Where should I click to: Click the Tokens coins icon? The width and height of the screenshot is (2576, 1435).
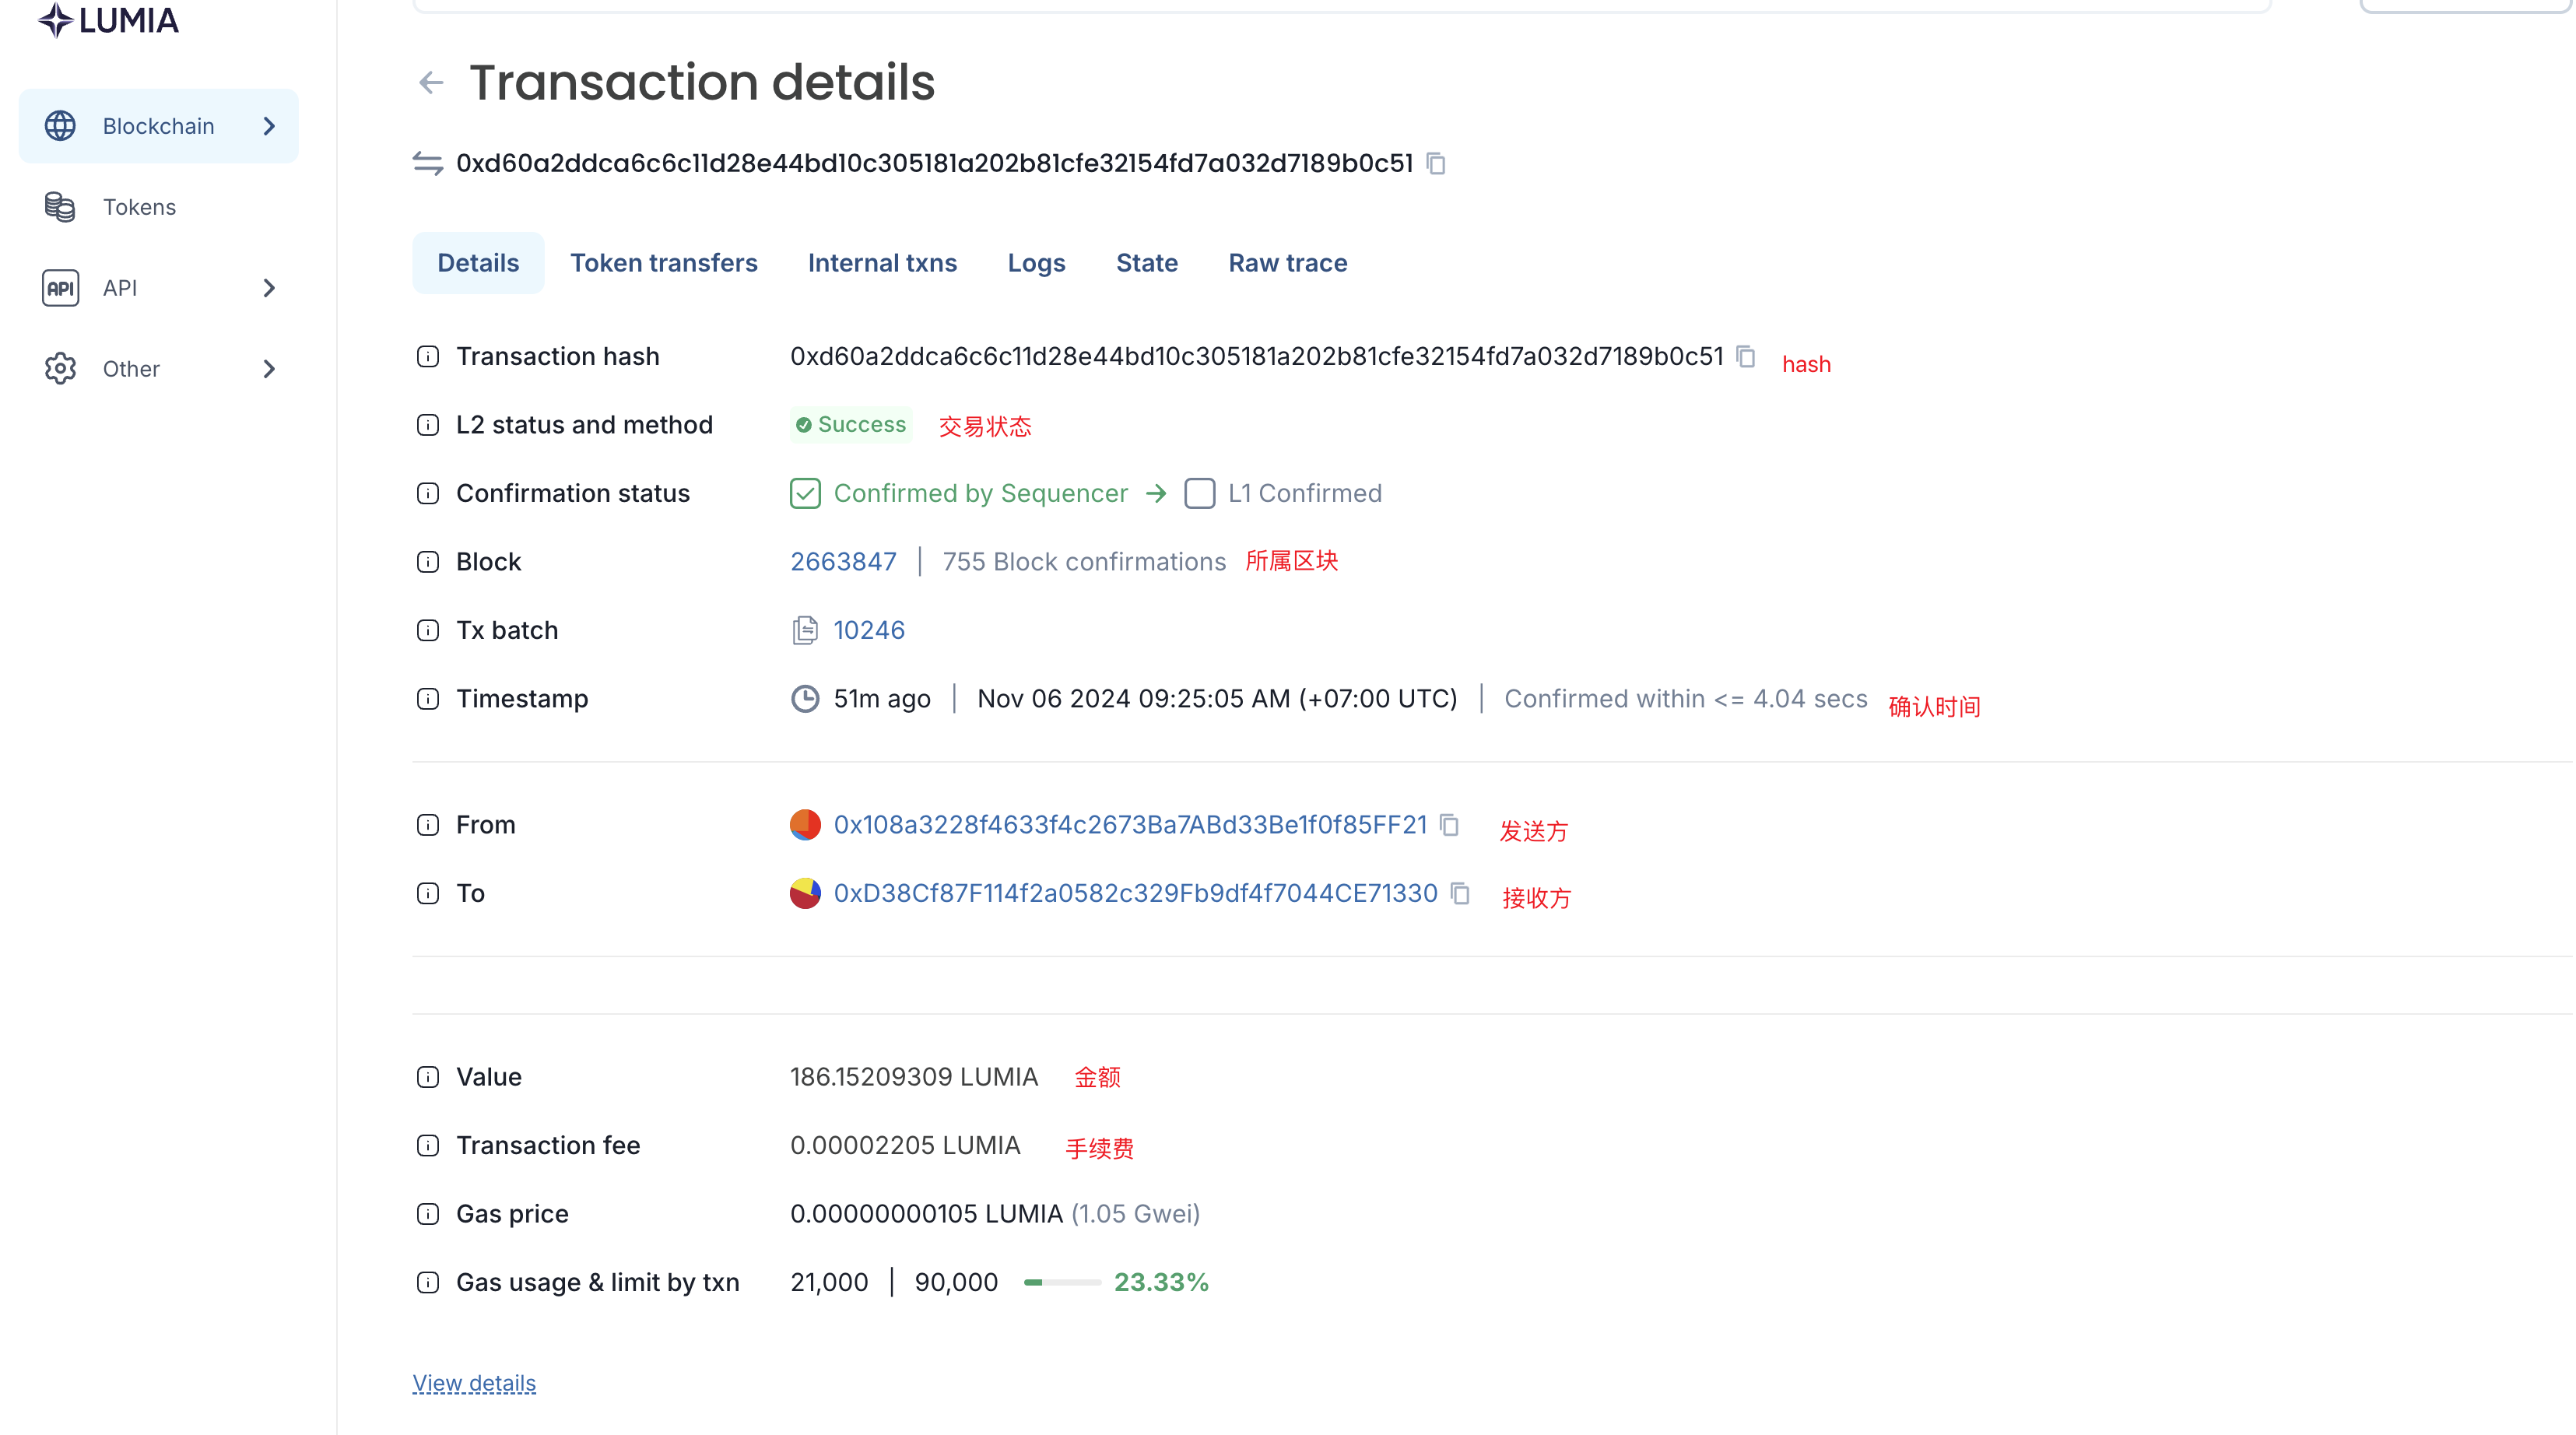[60, 207]
